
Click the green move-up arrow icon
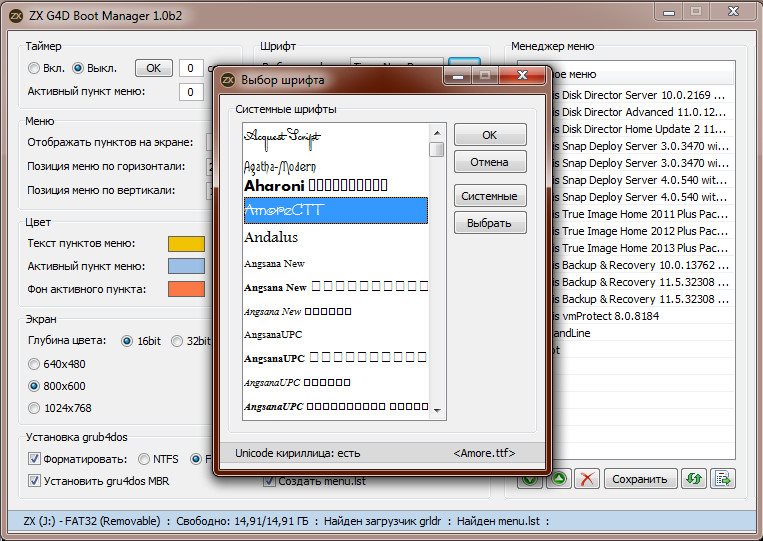click(559, 479)
